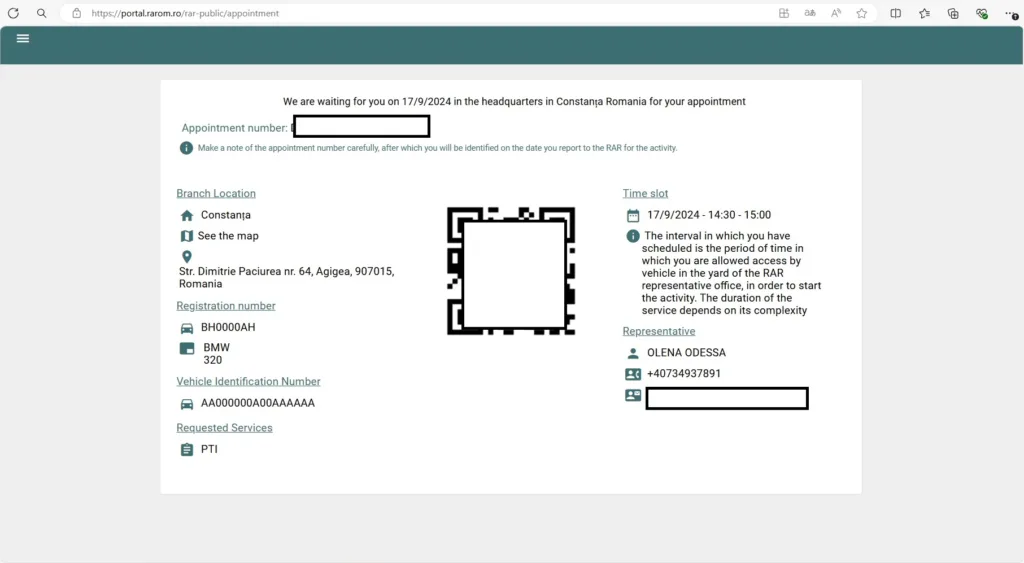The height and width of the screenshot is (563, 1024).
Task: Toggle the browser split screen view
Action: 896,13
